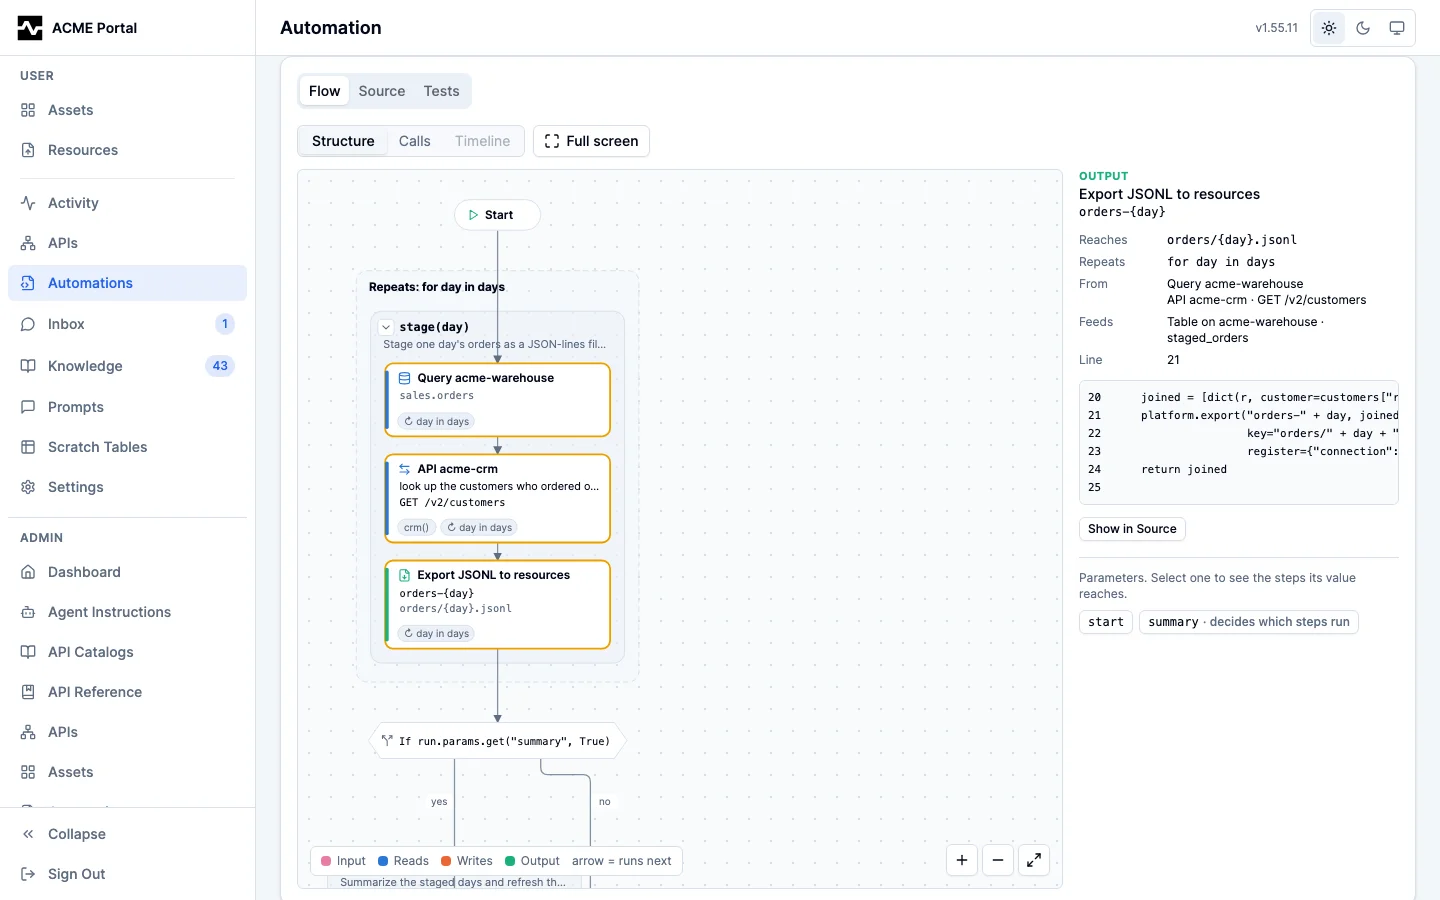Open the admin Dashboard

pos(127,572)
